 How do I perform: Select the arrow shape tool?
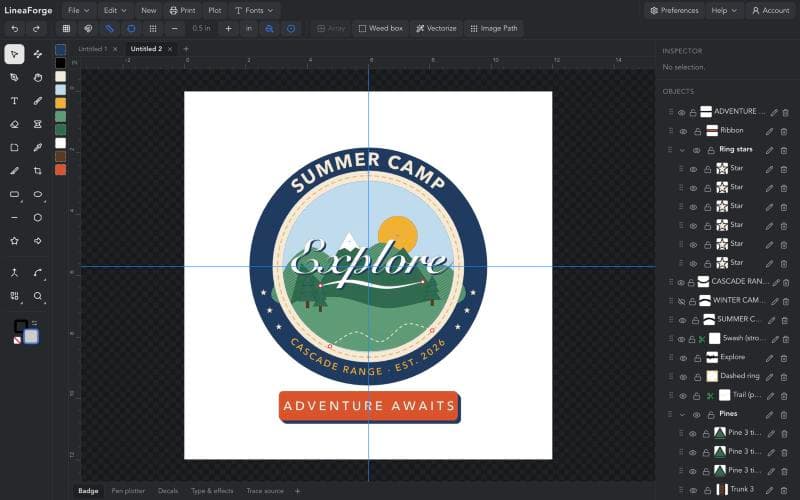coord(38,241)
